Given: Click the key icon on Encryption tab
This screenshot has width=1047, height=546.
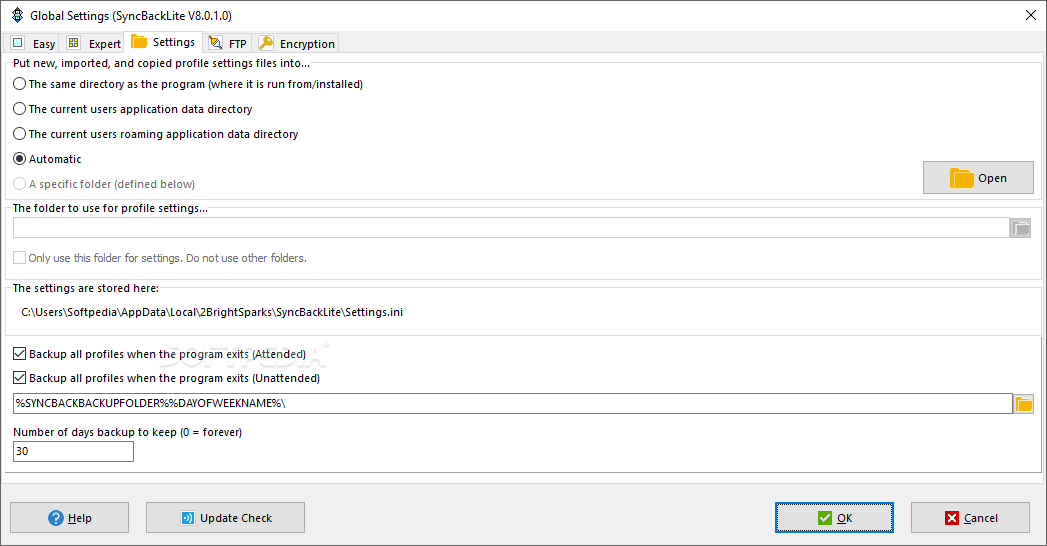Looking at the screenshot, I should point(266,43).
